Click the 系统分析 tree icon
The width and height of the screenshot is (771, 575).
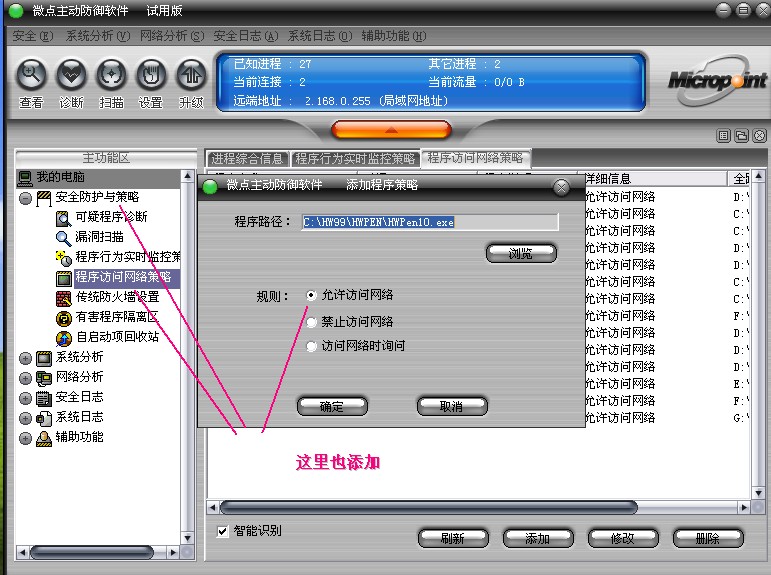click(x=44, y=359)
